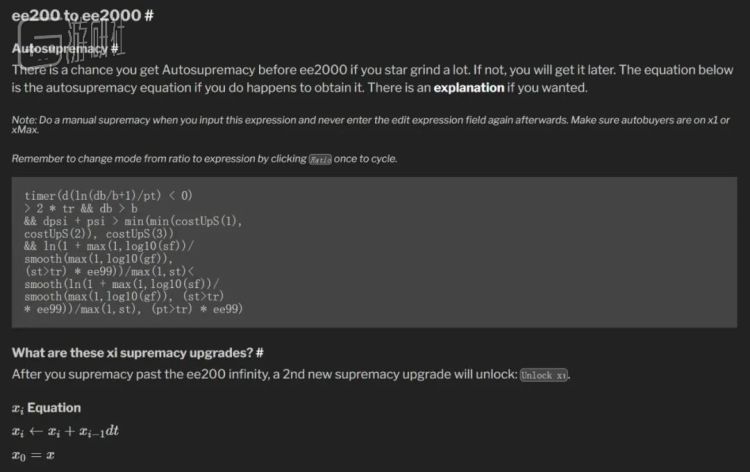The width and height of the screenshot is (750, 472).
Task: Click the xi supremacy upgrades question heading
Action: 130,352
